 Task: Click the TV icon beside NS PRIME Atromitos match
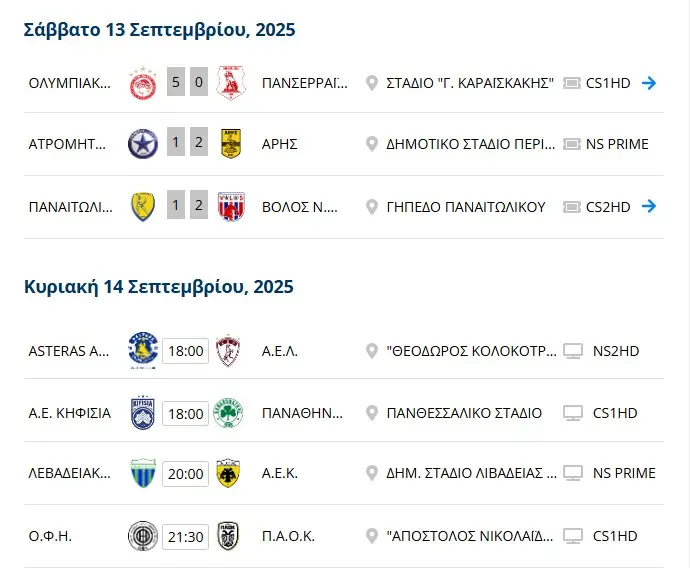(573, 144)
